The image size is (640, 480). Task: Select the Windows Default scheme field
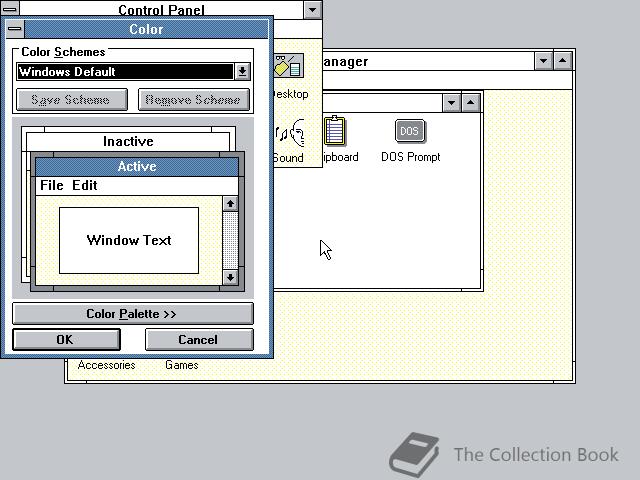click(125, 72)
